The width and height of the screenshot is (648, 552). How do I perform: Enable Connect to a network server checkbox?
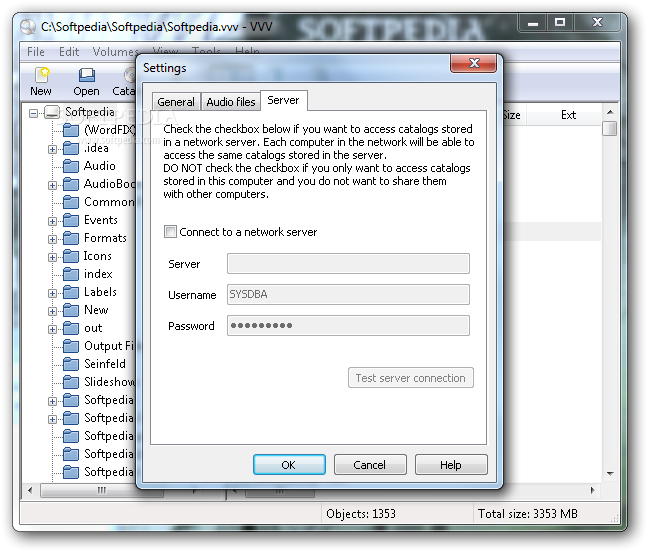coord(170,231)
